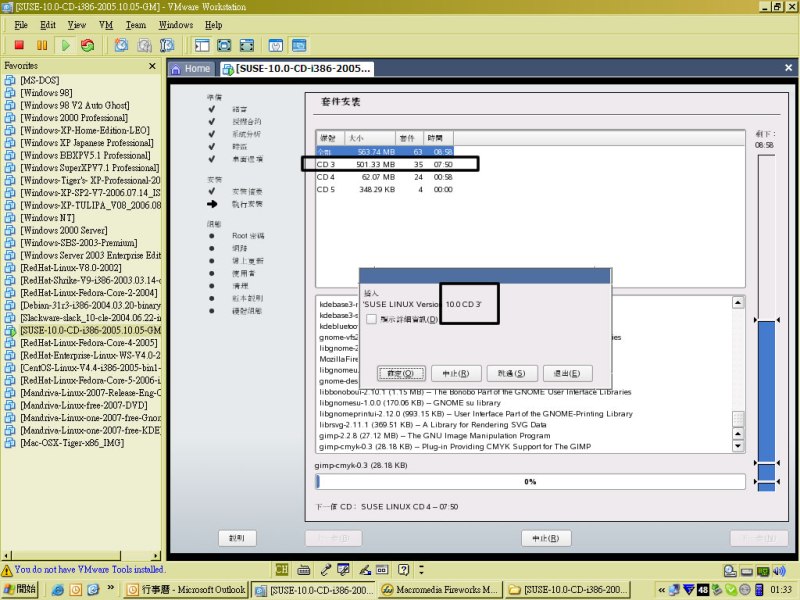Click the greyed Revert to Snapshot icon

[x=144, y=45]
